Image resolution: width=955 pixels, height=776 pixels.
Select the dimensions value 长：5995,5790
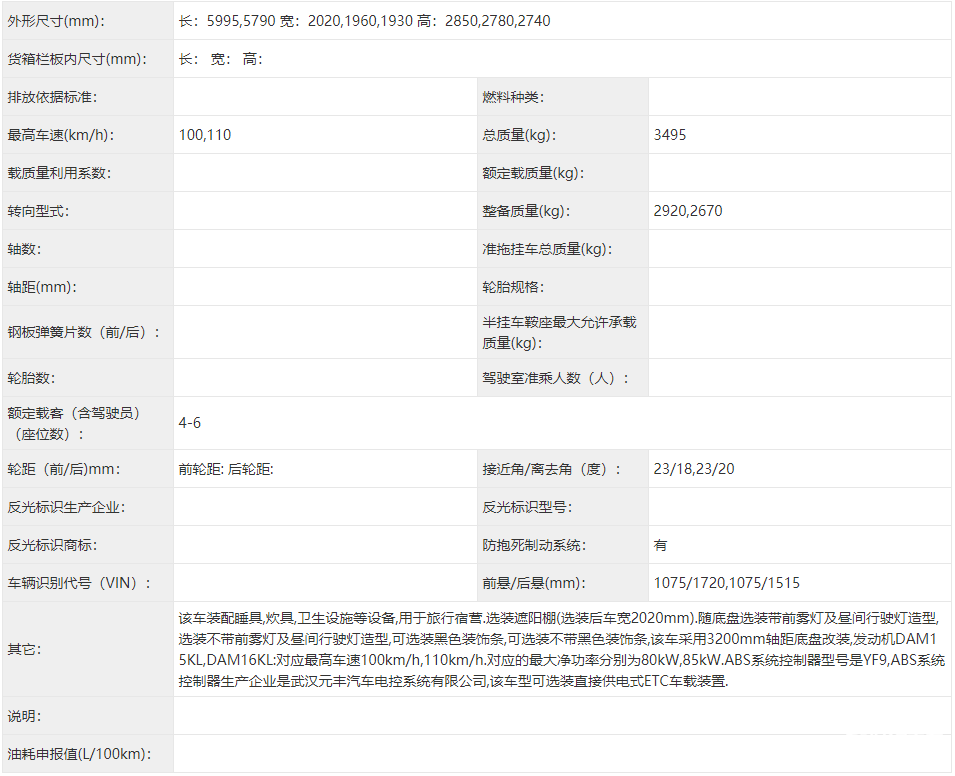227,21
